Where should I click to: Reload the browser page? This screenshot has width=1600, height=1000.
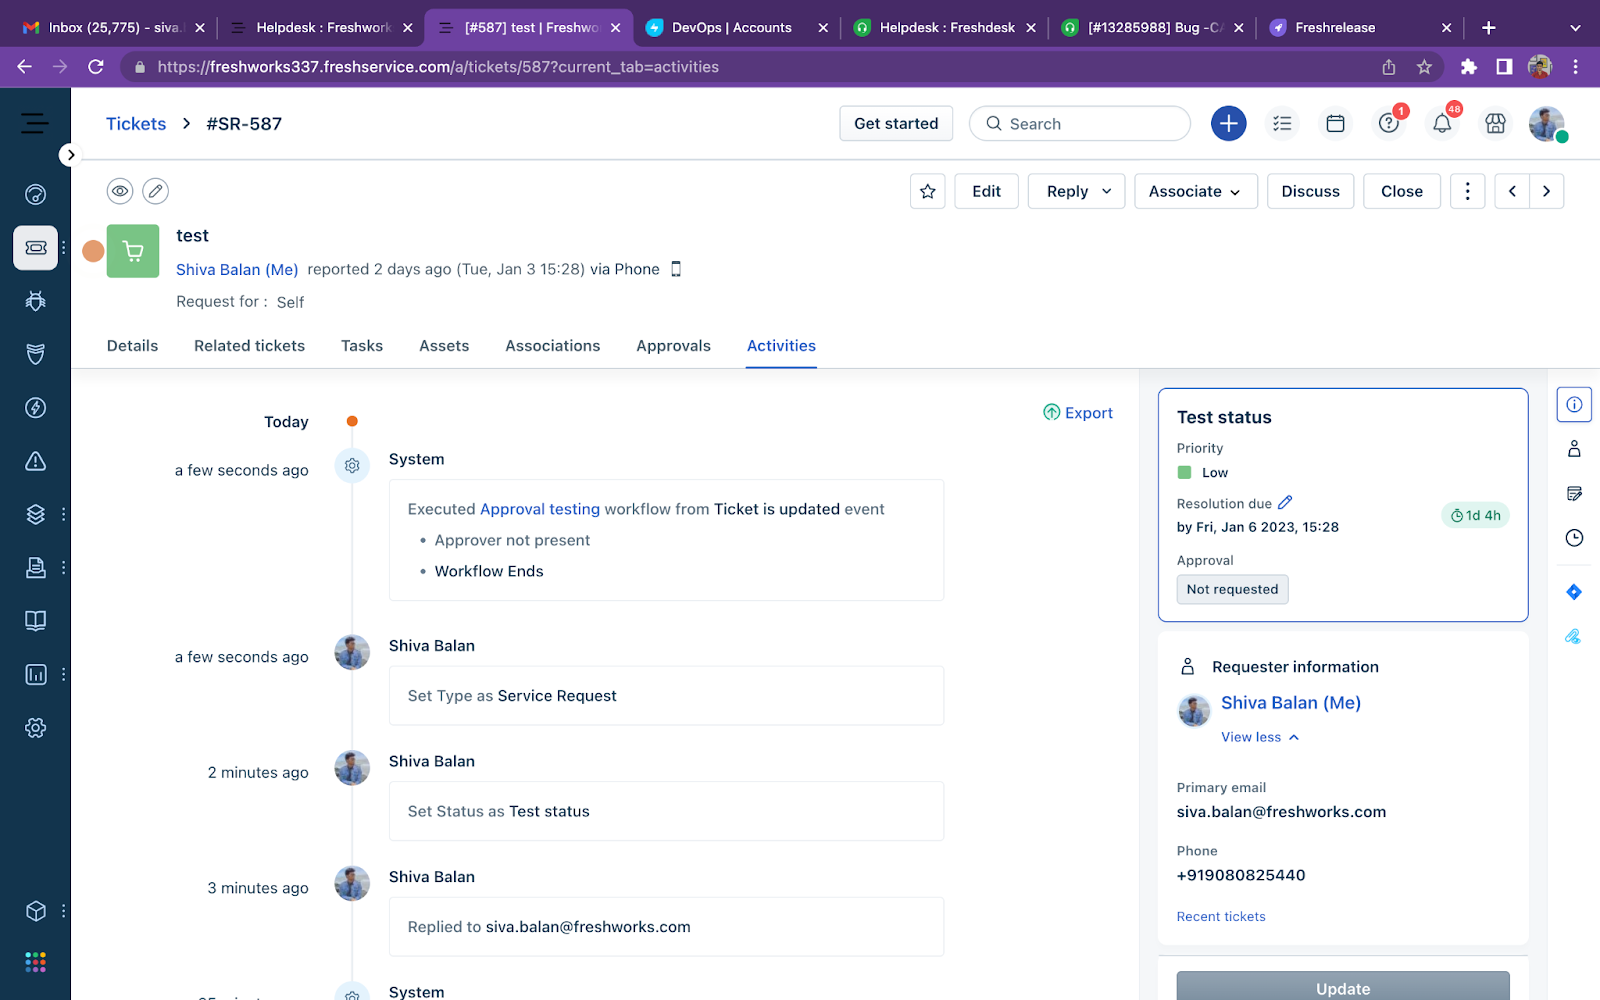click(96, 67)
